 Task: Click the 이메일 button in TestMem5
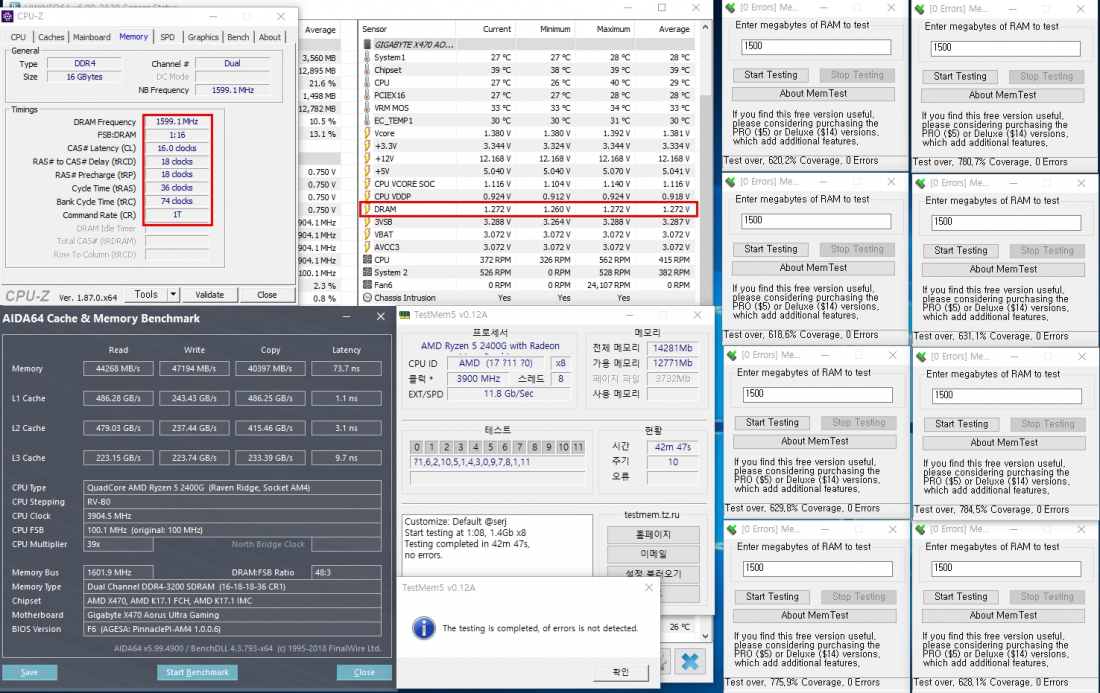point(653,554)
